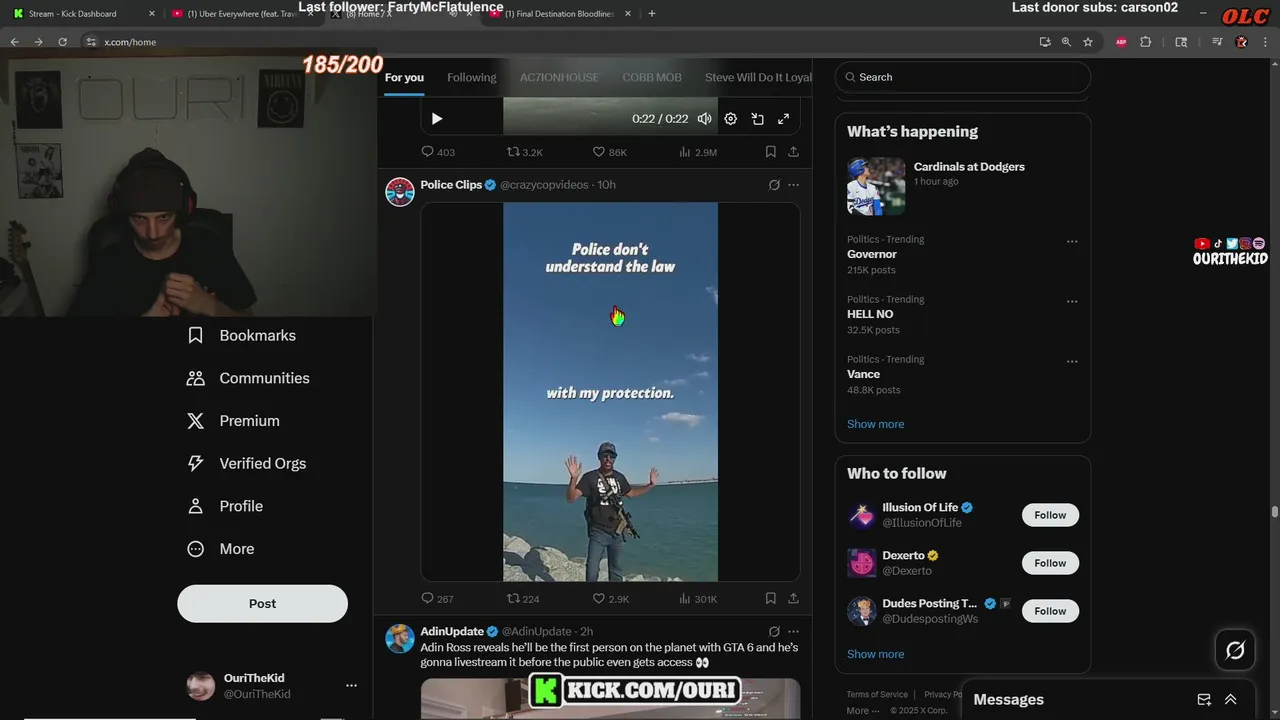Follow Dexerto

1050,563
